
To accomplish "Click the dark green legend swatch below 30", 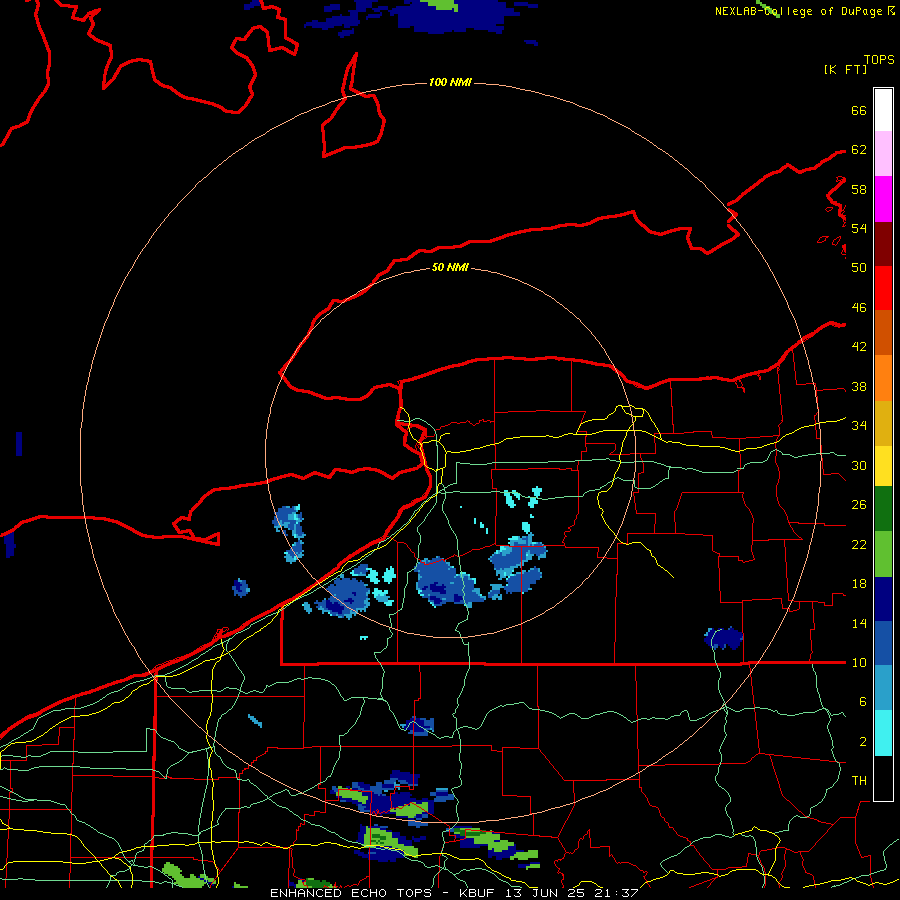I will point(883,509).
